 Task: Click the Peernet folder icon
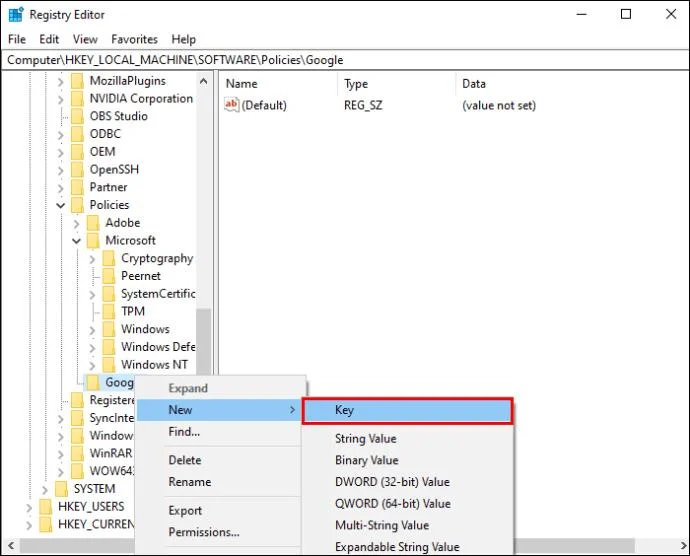coord(109,276)
